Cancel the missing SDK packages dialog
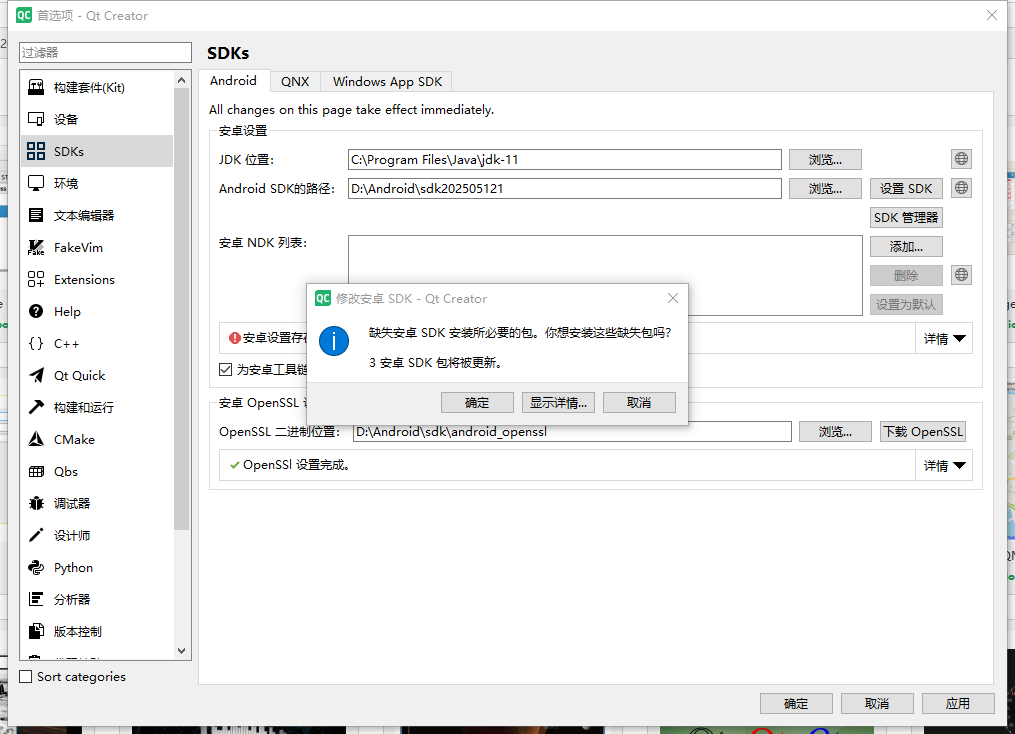Viewport: 1015px width, 734px height. [x=639, y=403]
